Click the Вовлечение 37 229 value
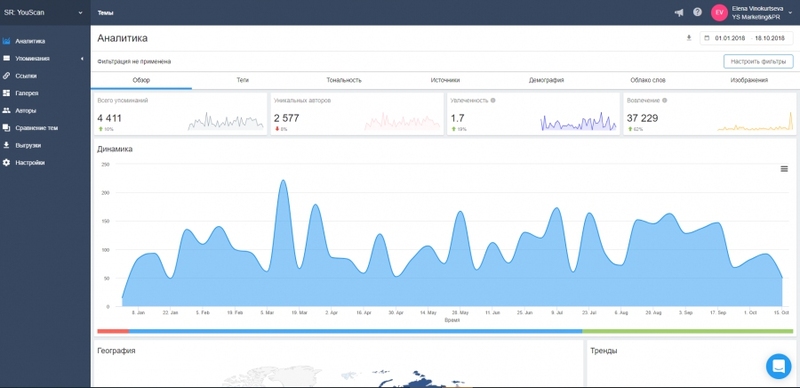The width and height of the screenshot is (800, 388). pyautogui.click(x=642, y=118)
